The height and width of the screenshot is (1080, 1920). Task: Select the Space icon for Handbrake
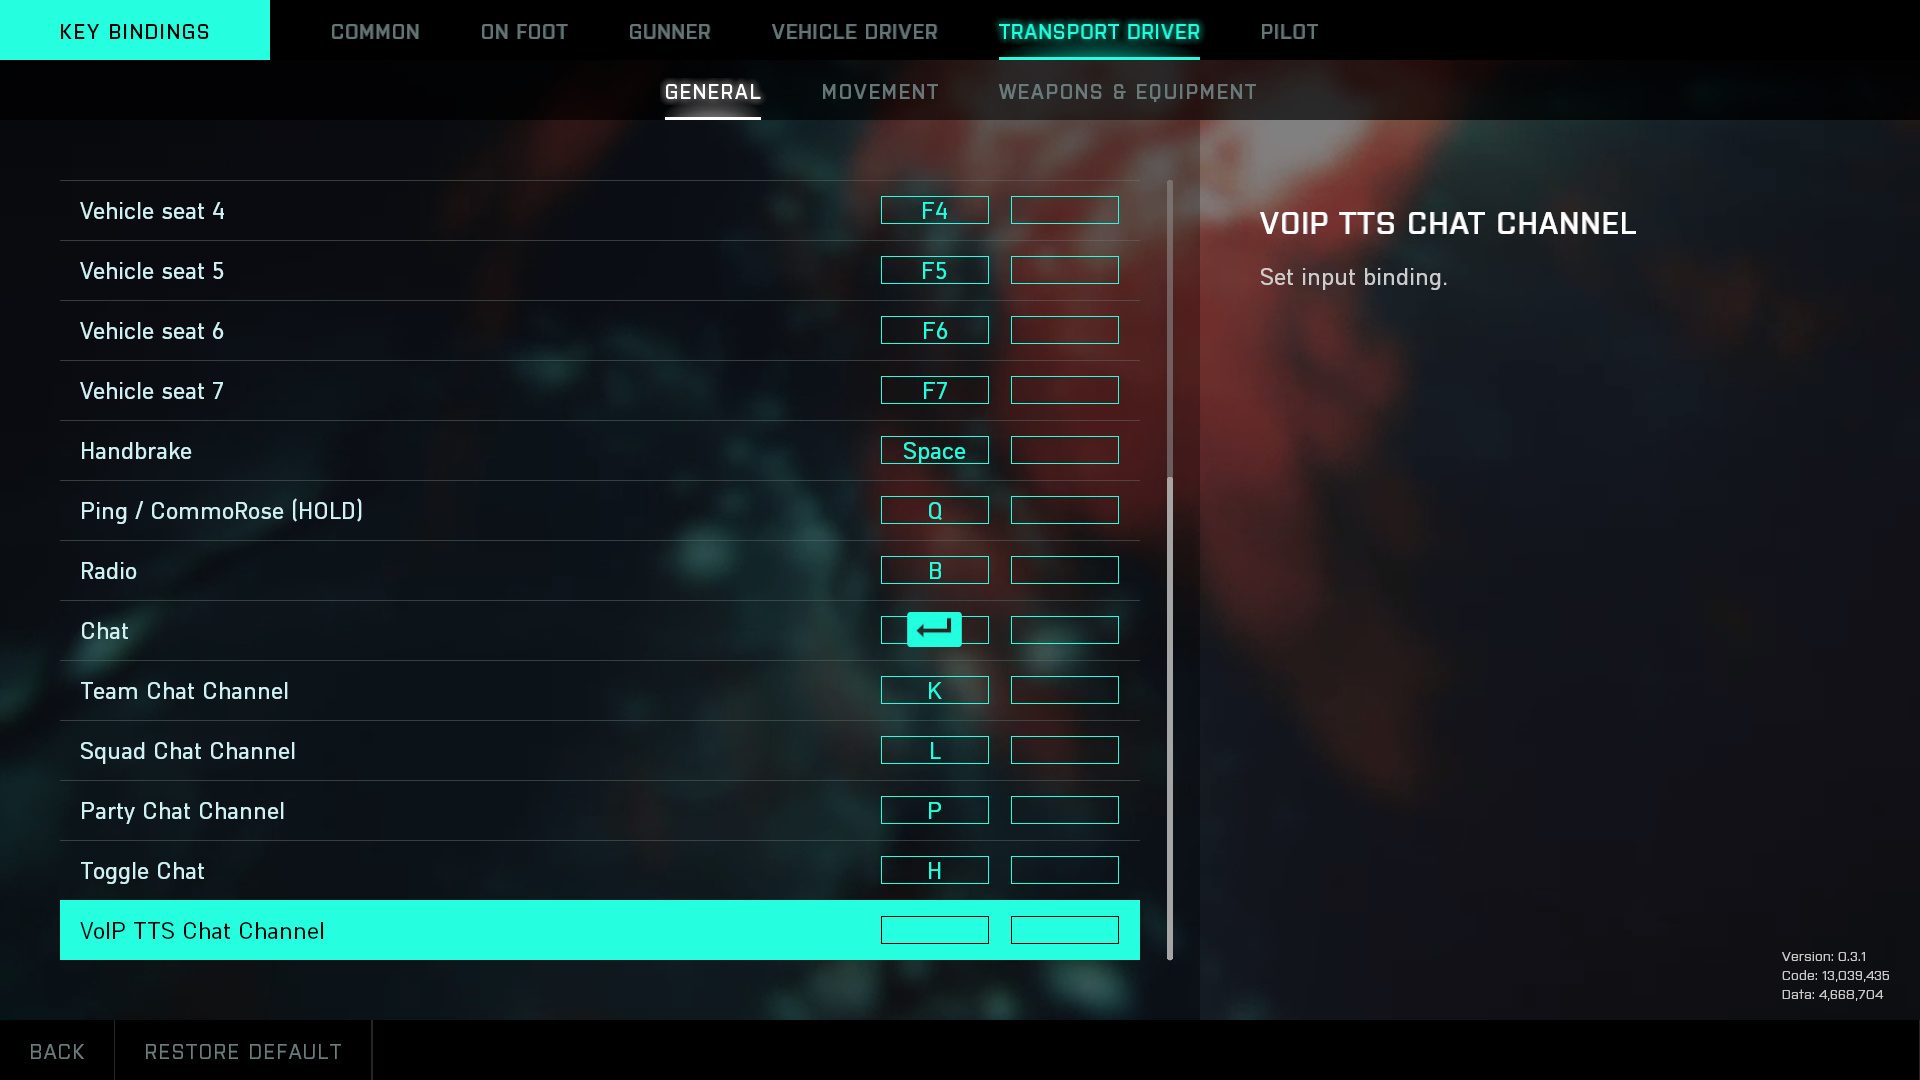click(935, 450)
